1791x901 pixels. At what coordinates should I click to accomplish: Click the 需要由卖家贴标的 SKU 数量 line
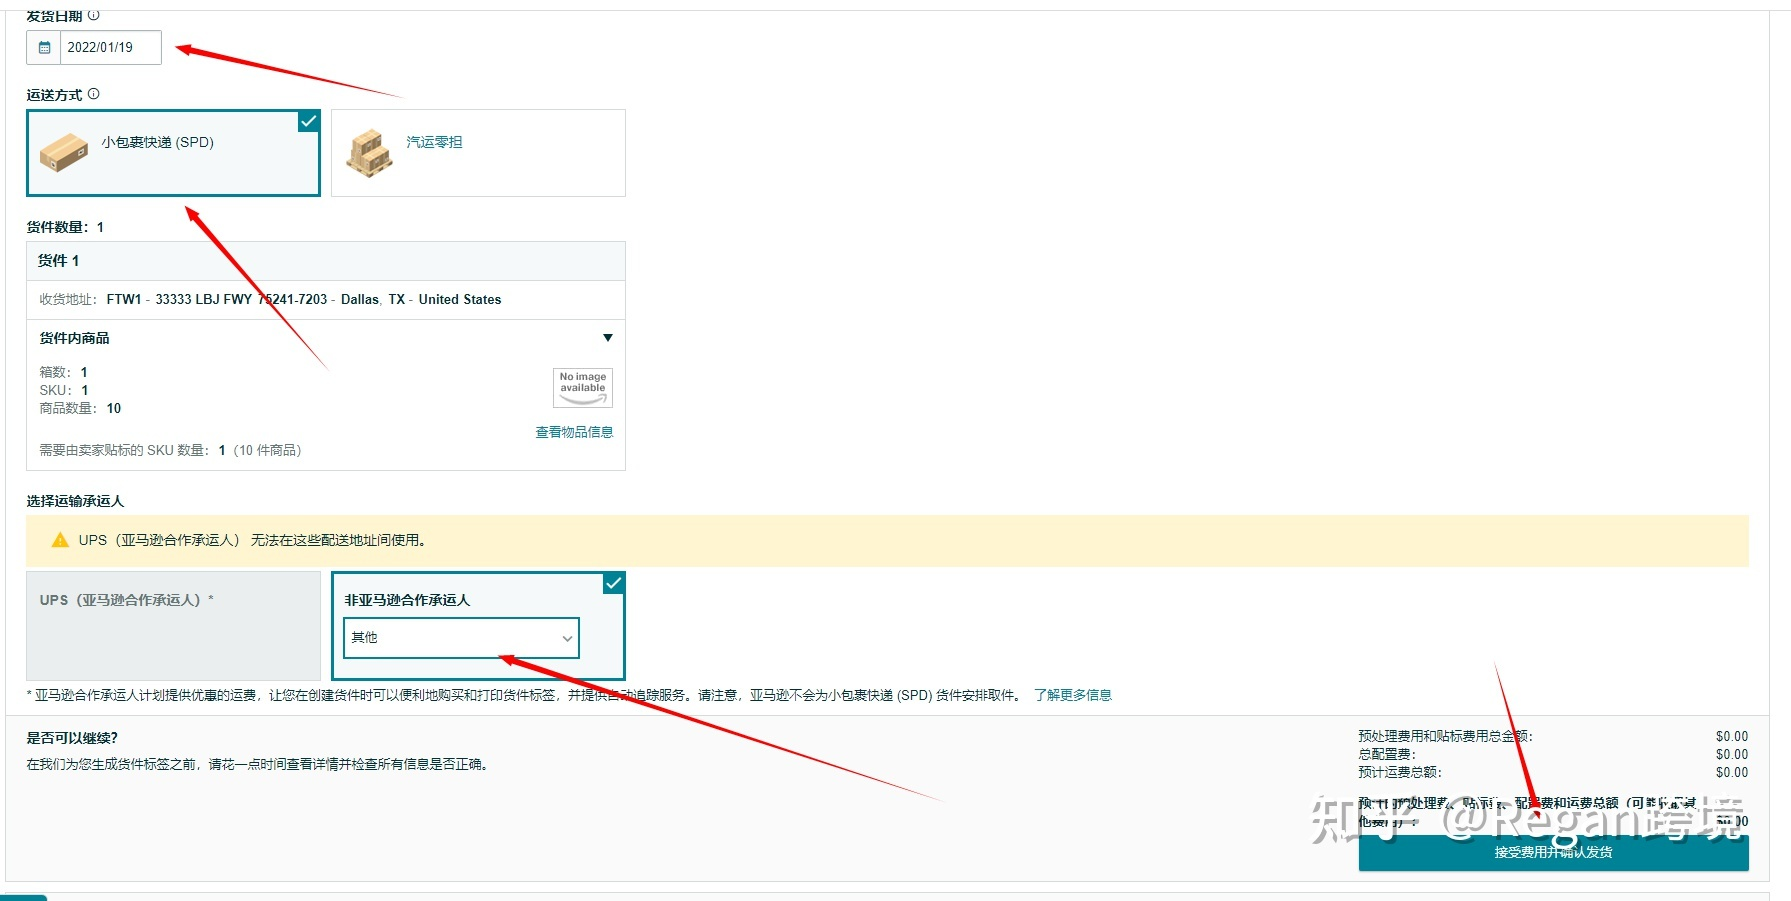tap(170, 450)
